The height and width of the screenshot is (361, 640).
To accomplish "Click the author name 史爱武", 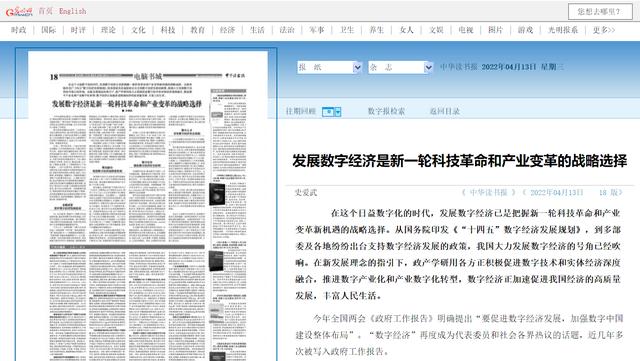I will coord(306,192).
